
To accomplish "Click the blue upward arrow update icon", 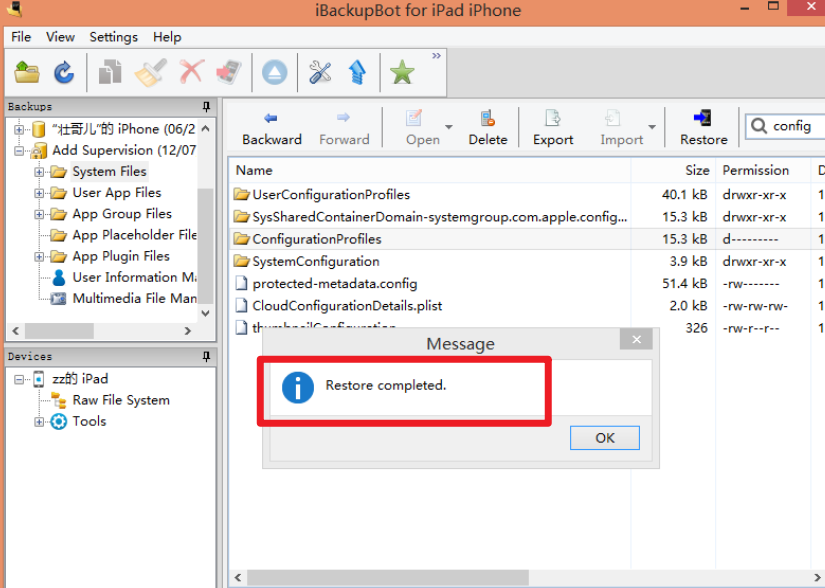I will tap(357, 72).
